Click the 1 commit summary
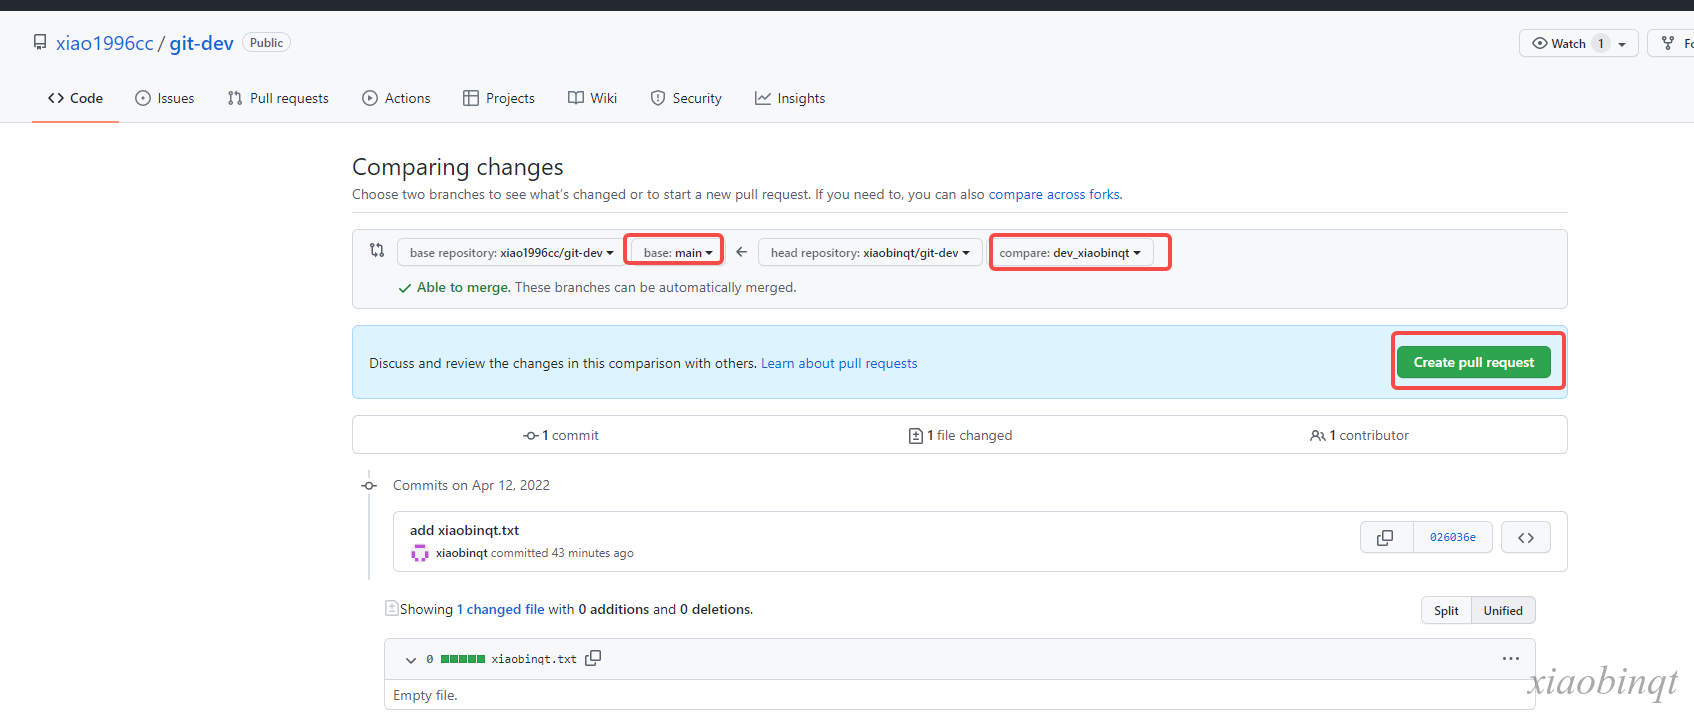 [x=561, y=435]
